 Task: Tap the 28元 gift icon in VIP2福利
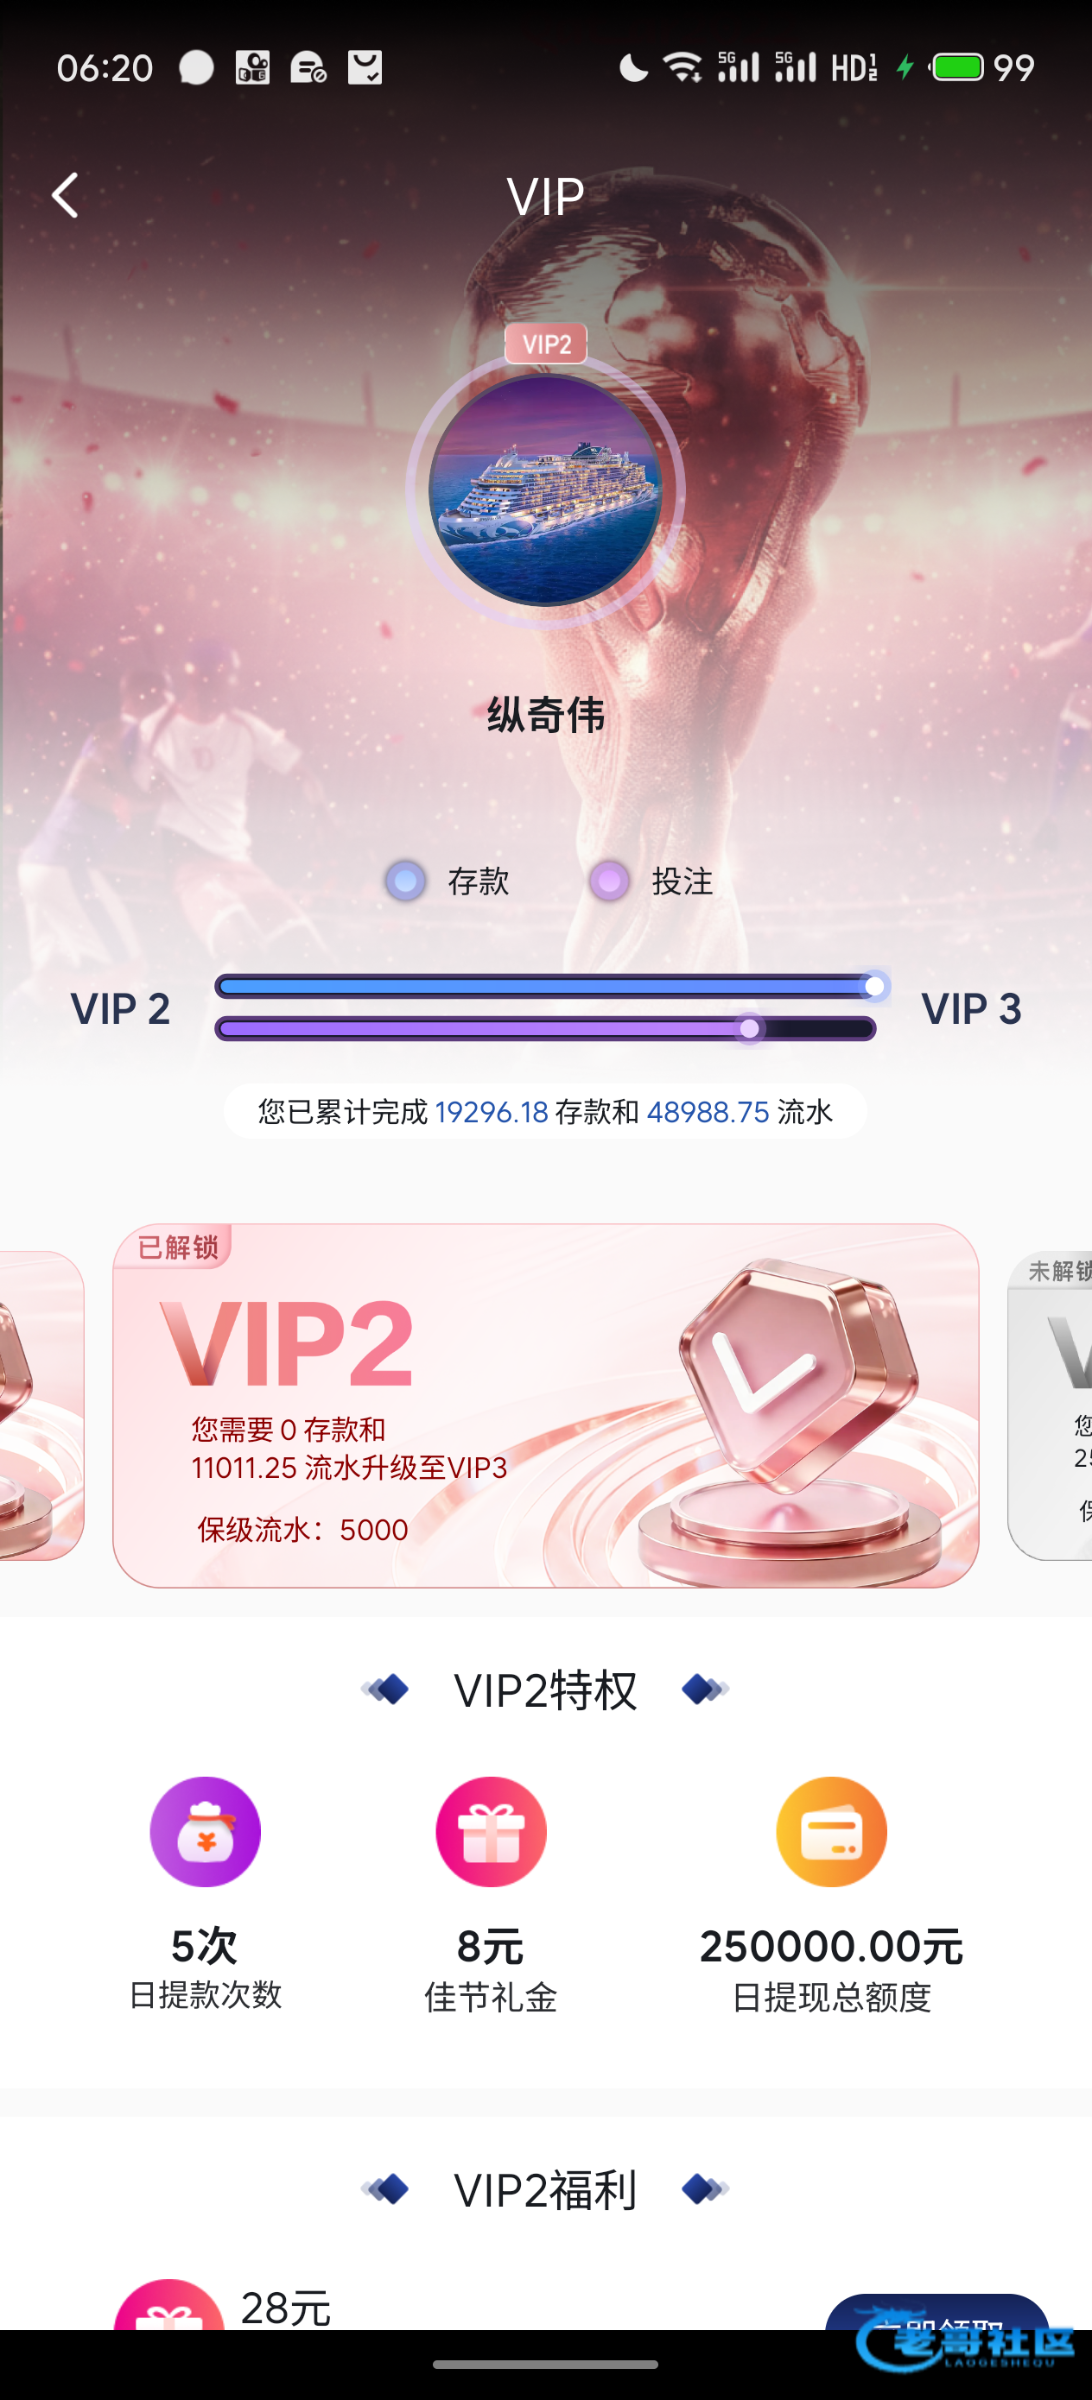click(168, 2305)
